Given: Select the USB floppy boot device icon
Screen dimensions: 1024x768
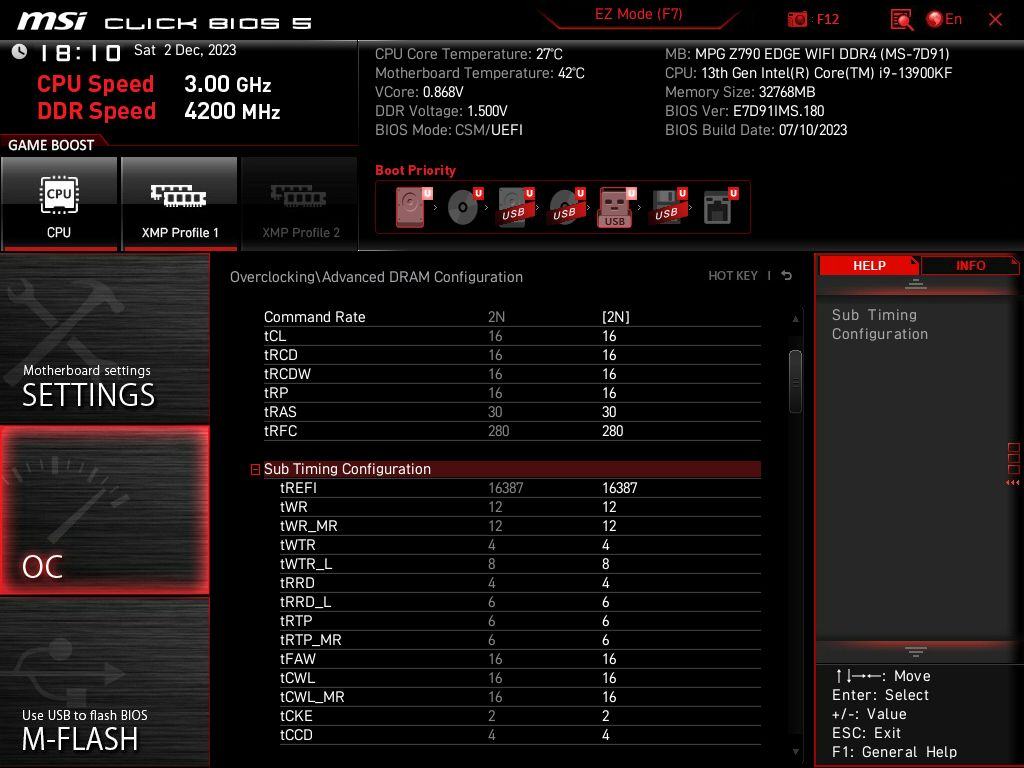Looking at the screenshot, I should pyautogui.click(x=668, y=207).
